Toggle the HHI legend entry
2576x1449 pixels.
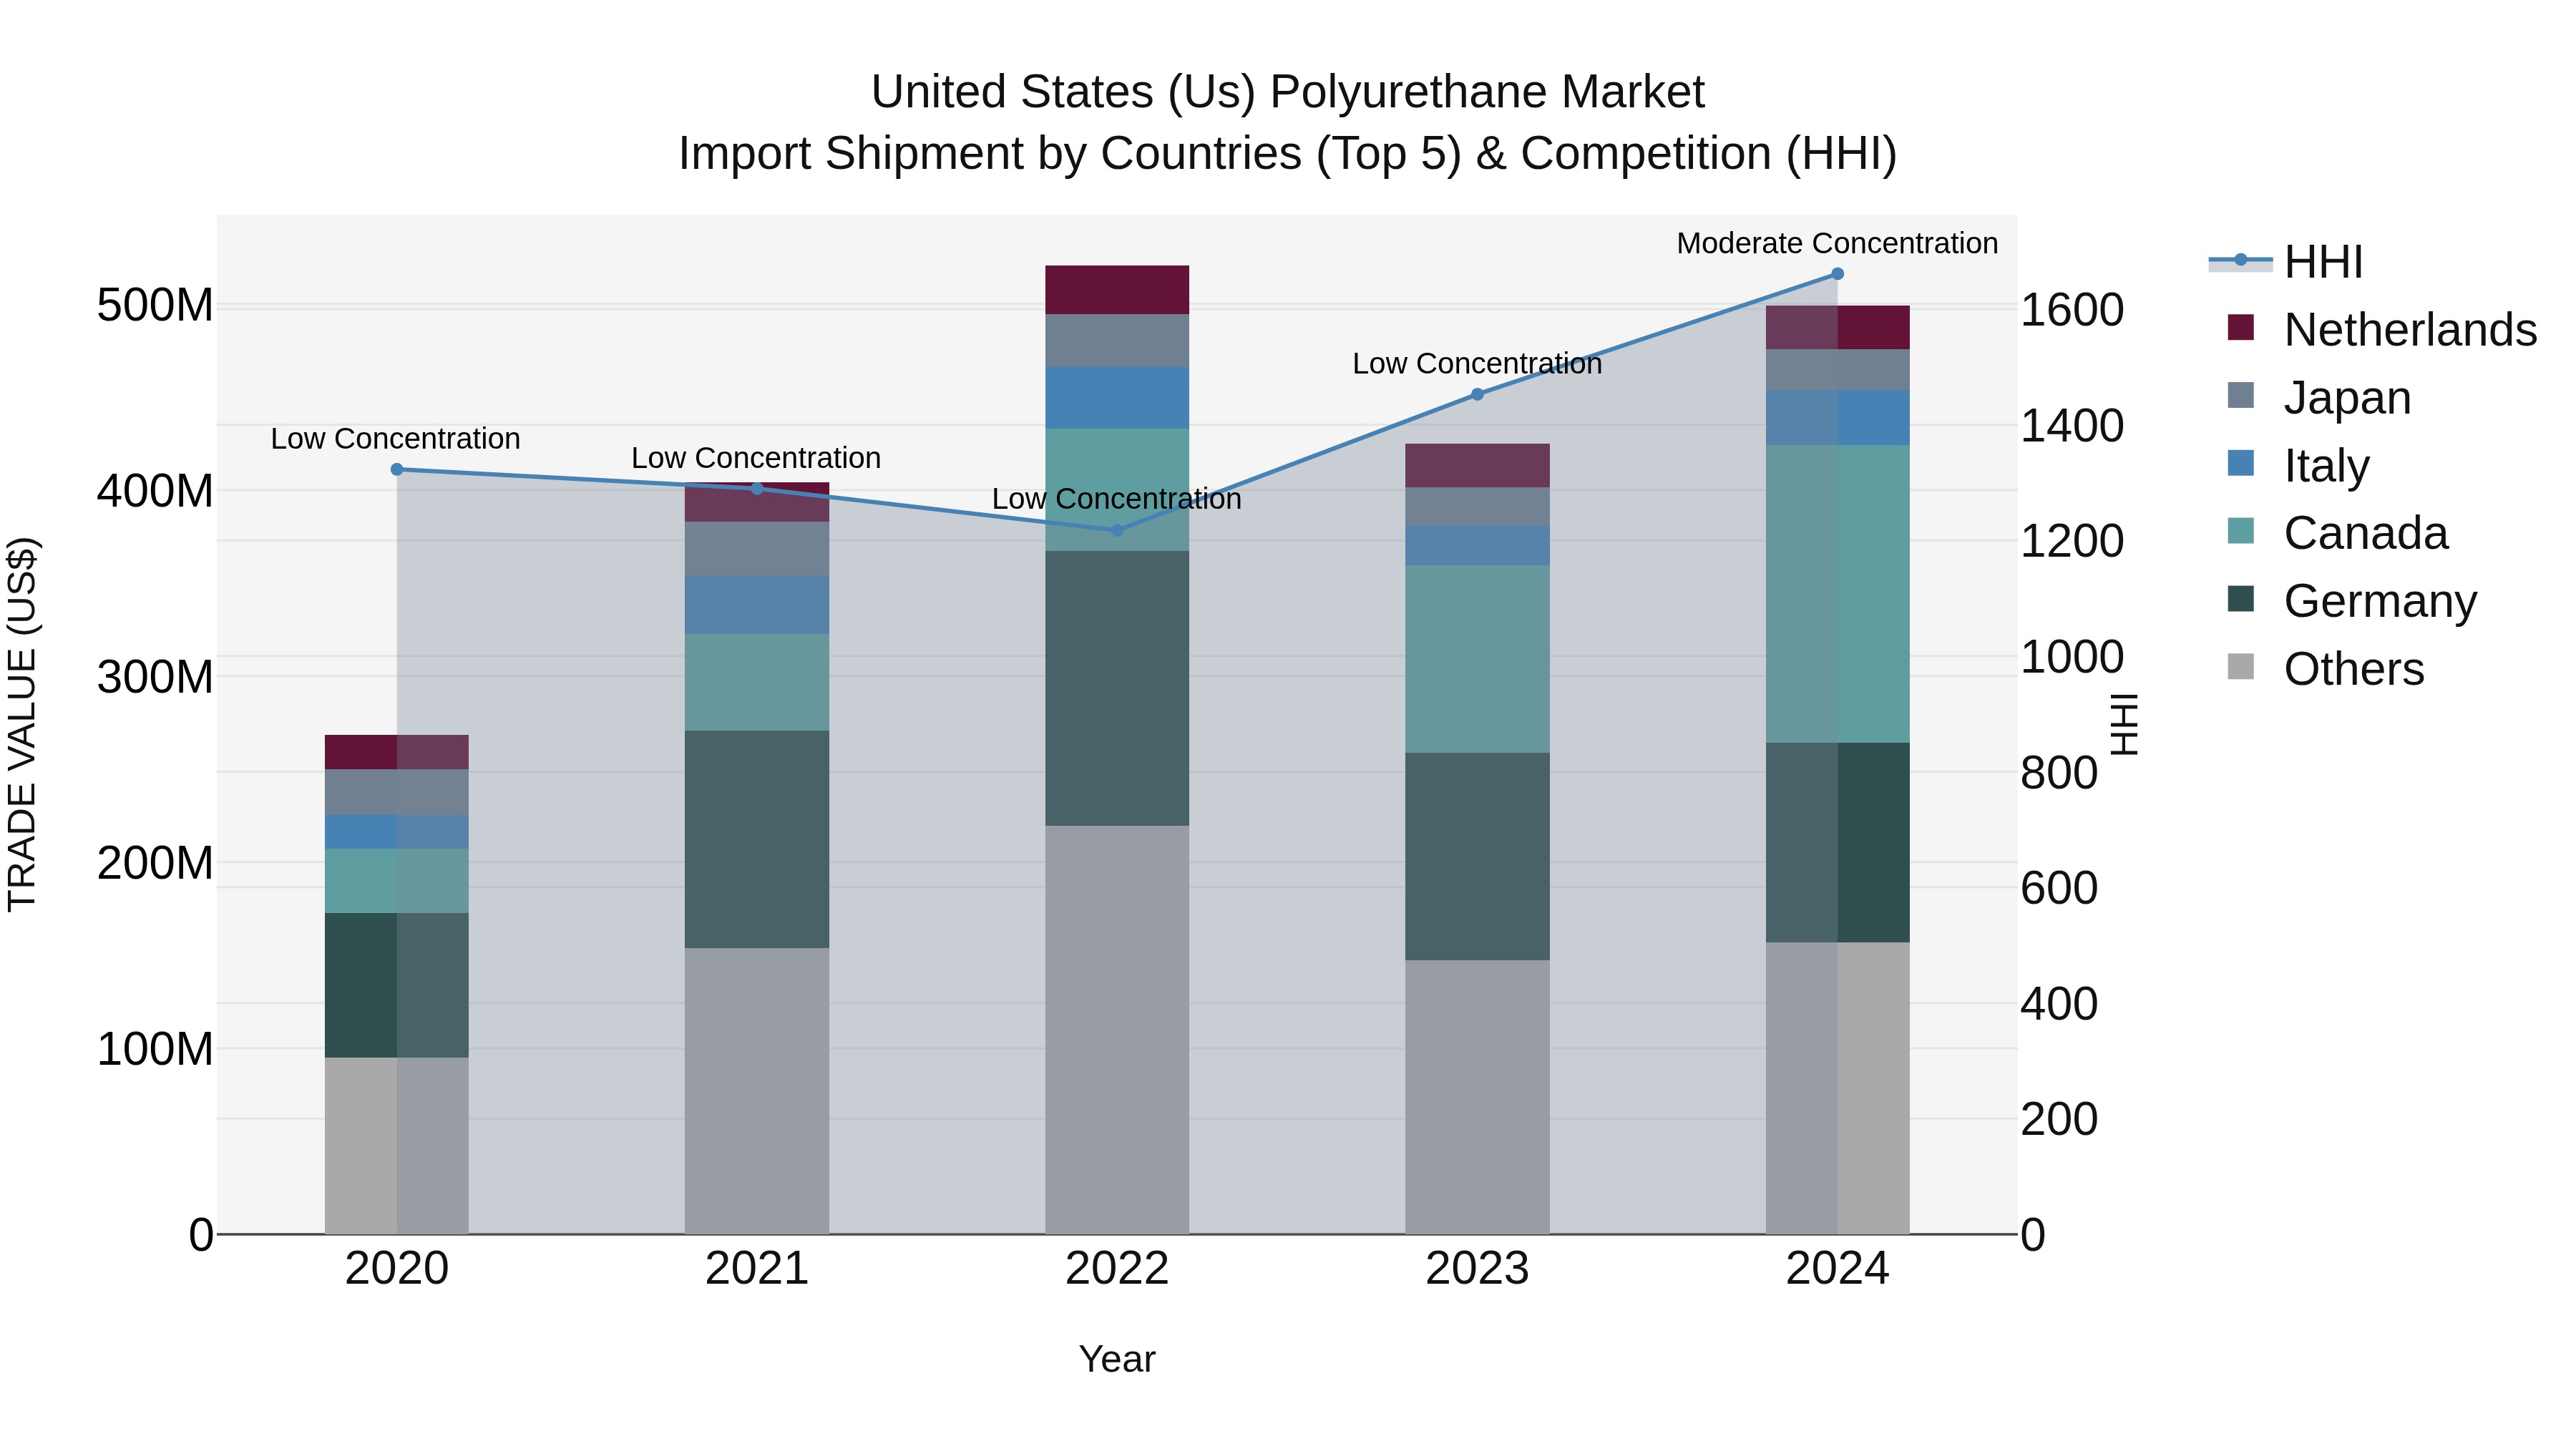pos(2286,262)
